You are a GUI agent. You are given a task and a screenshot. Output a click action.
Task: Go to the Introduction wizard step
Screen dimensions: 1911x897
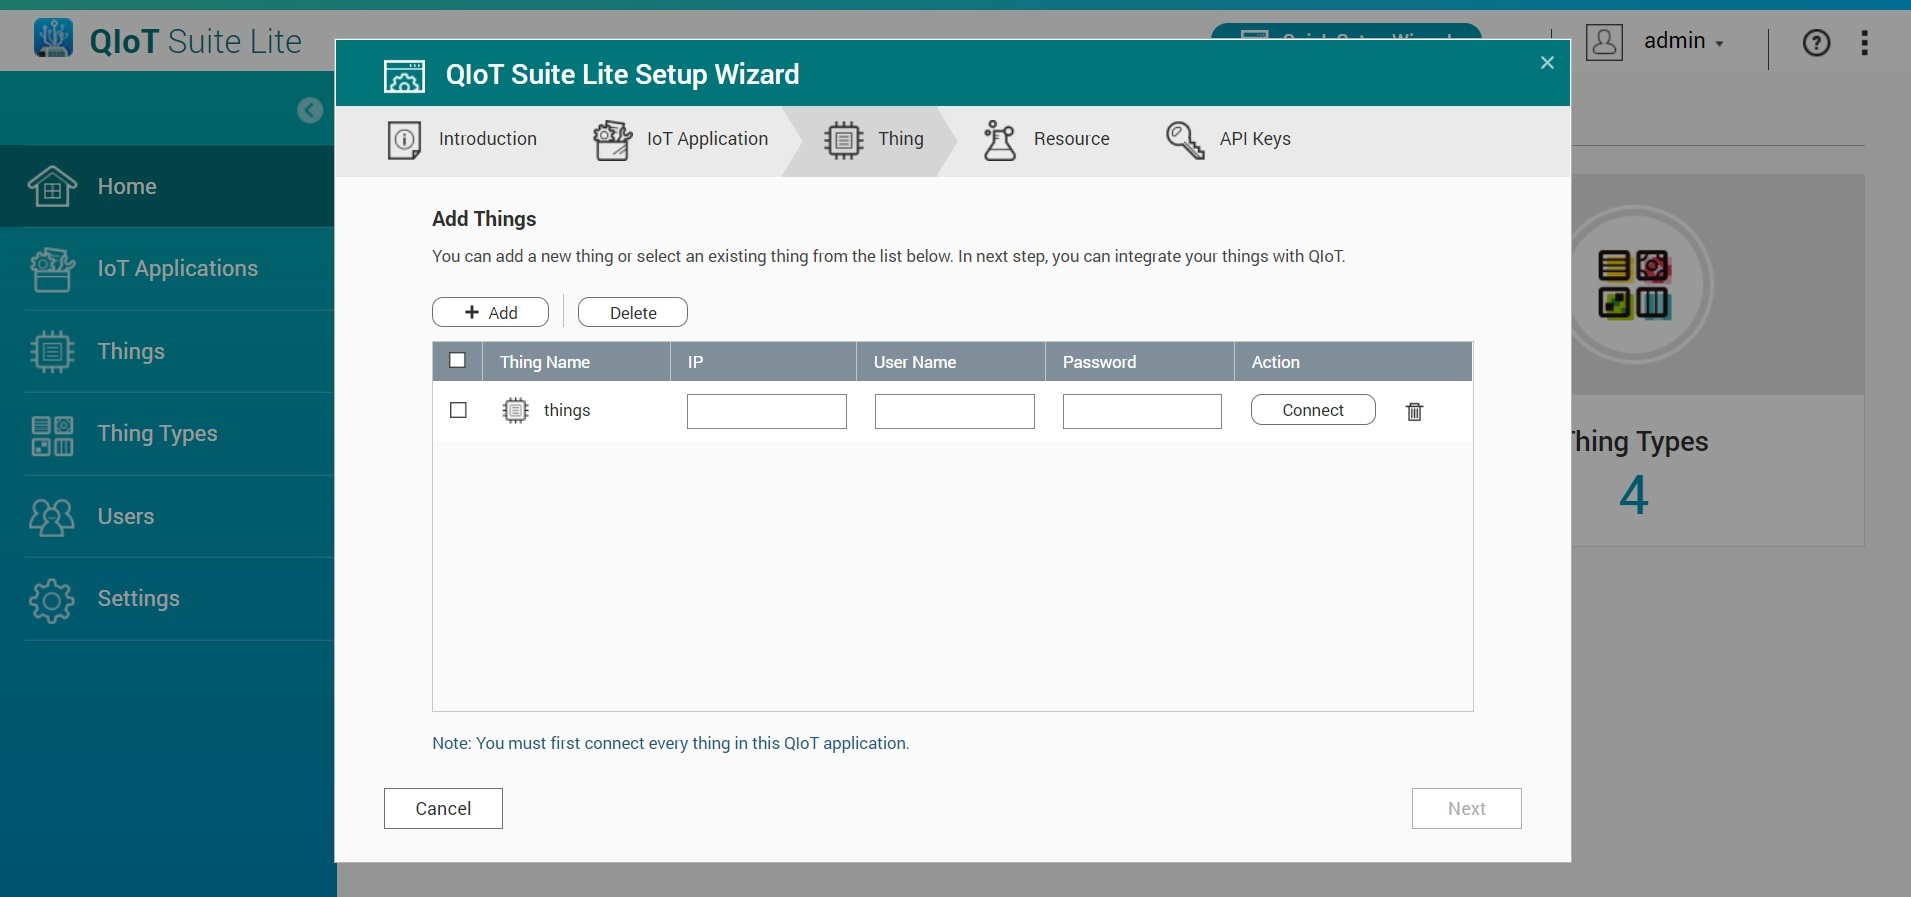pos(463,140)
